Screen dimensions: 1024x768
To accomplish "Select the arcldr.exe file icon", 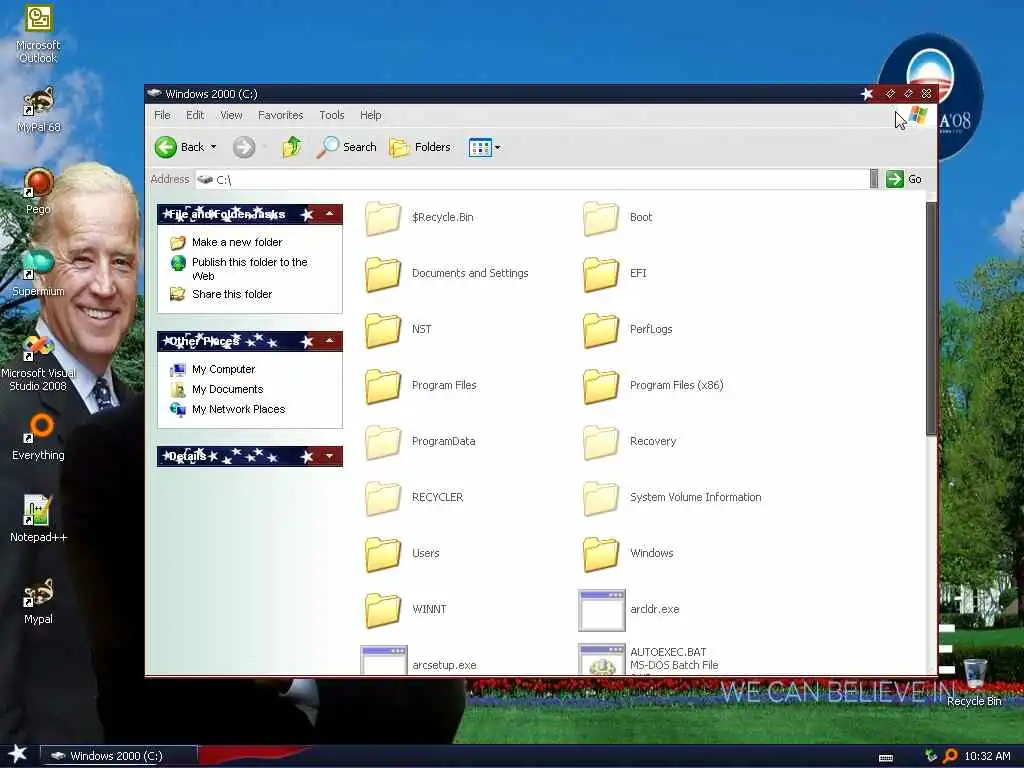I will coord(601,611).
